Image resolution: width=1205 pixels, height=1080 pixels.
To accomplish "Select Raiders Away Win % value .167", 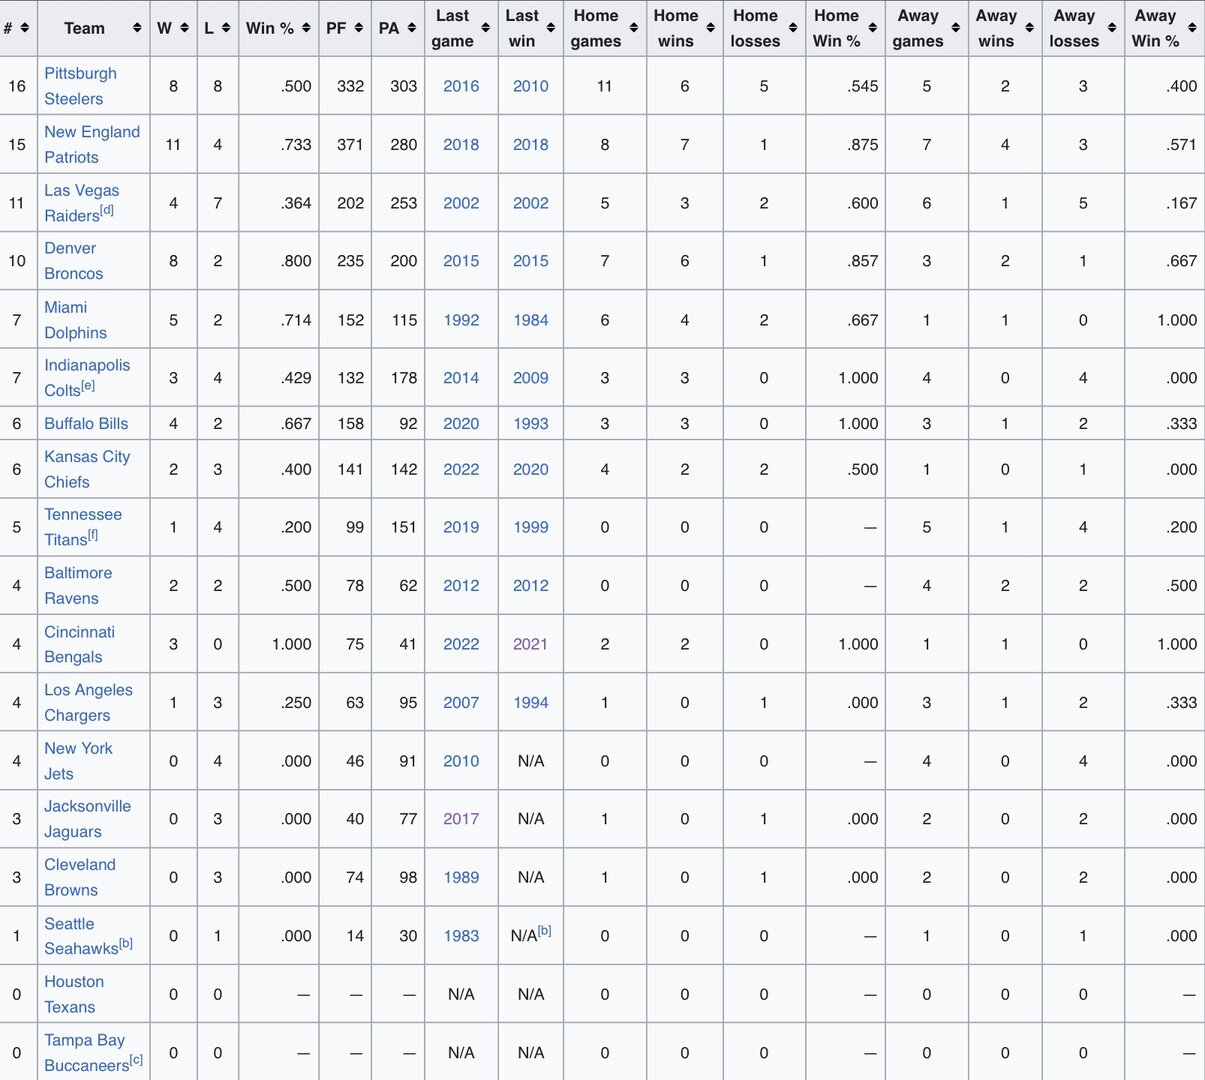I will 1181,203.
